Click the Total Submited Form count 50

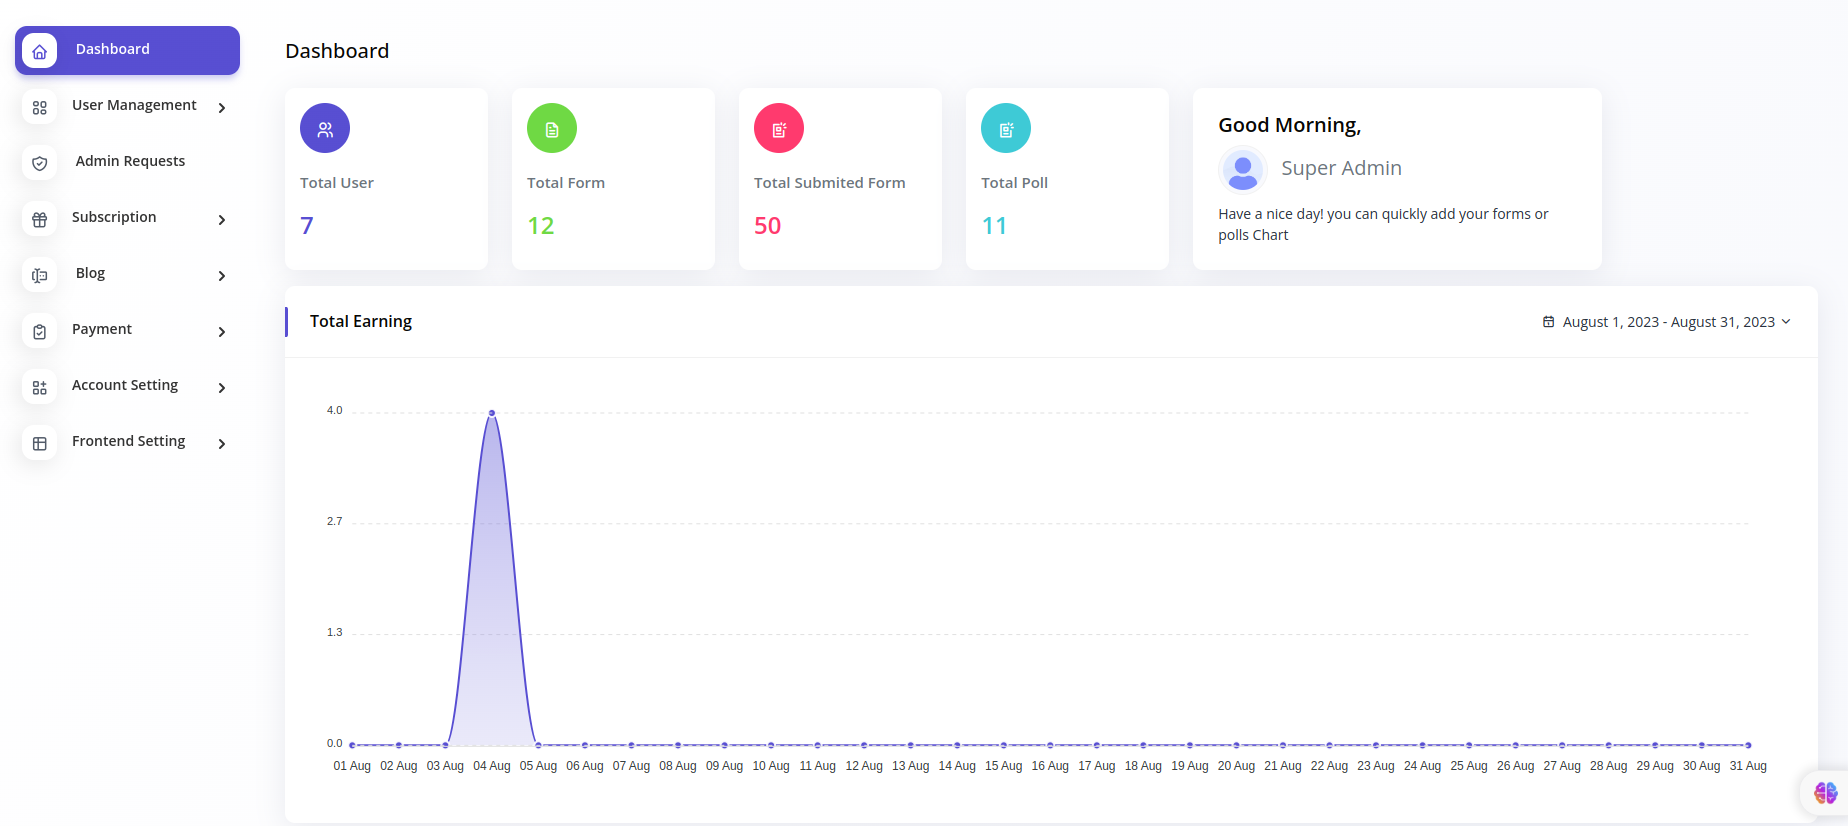(768, 226)
